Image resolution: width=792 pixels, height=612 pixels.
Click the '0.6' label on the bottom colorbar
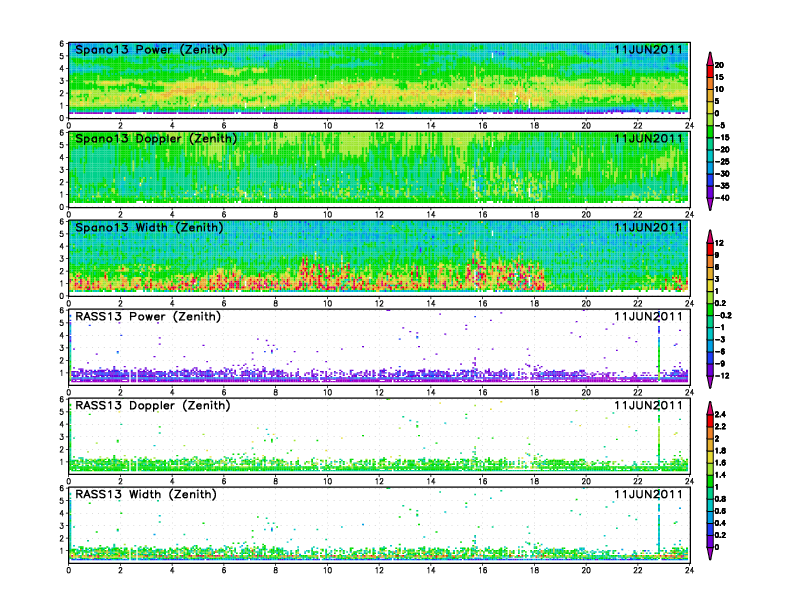pyautogui.click(x=721, y=511)
